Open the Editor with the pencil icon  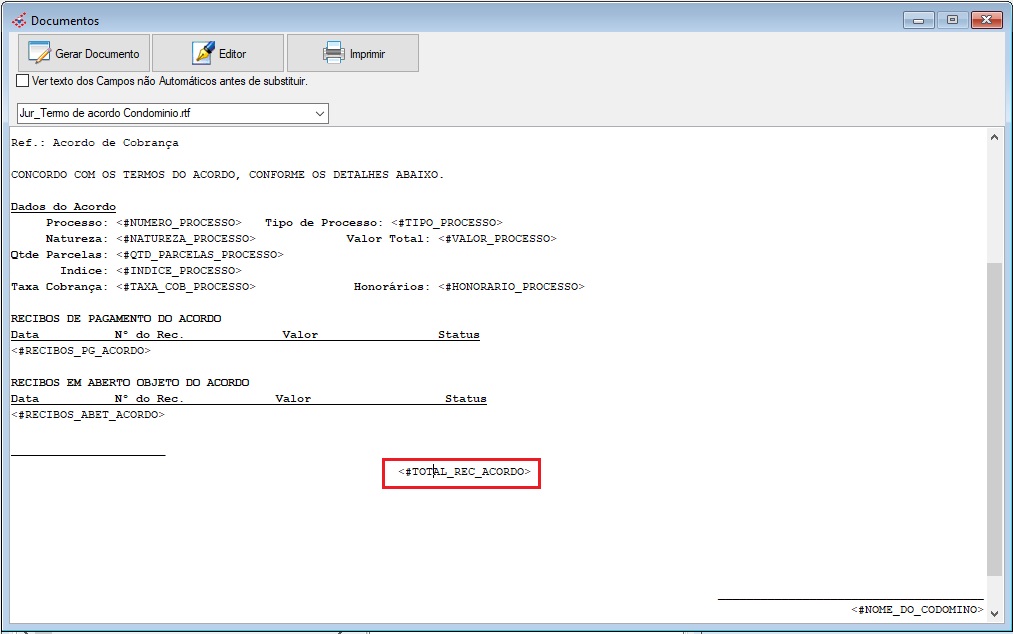coord(218,53)
